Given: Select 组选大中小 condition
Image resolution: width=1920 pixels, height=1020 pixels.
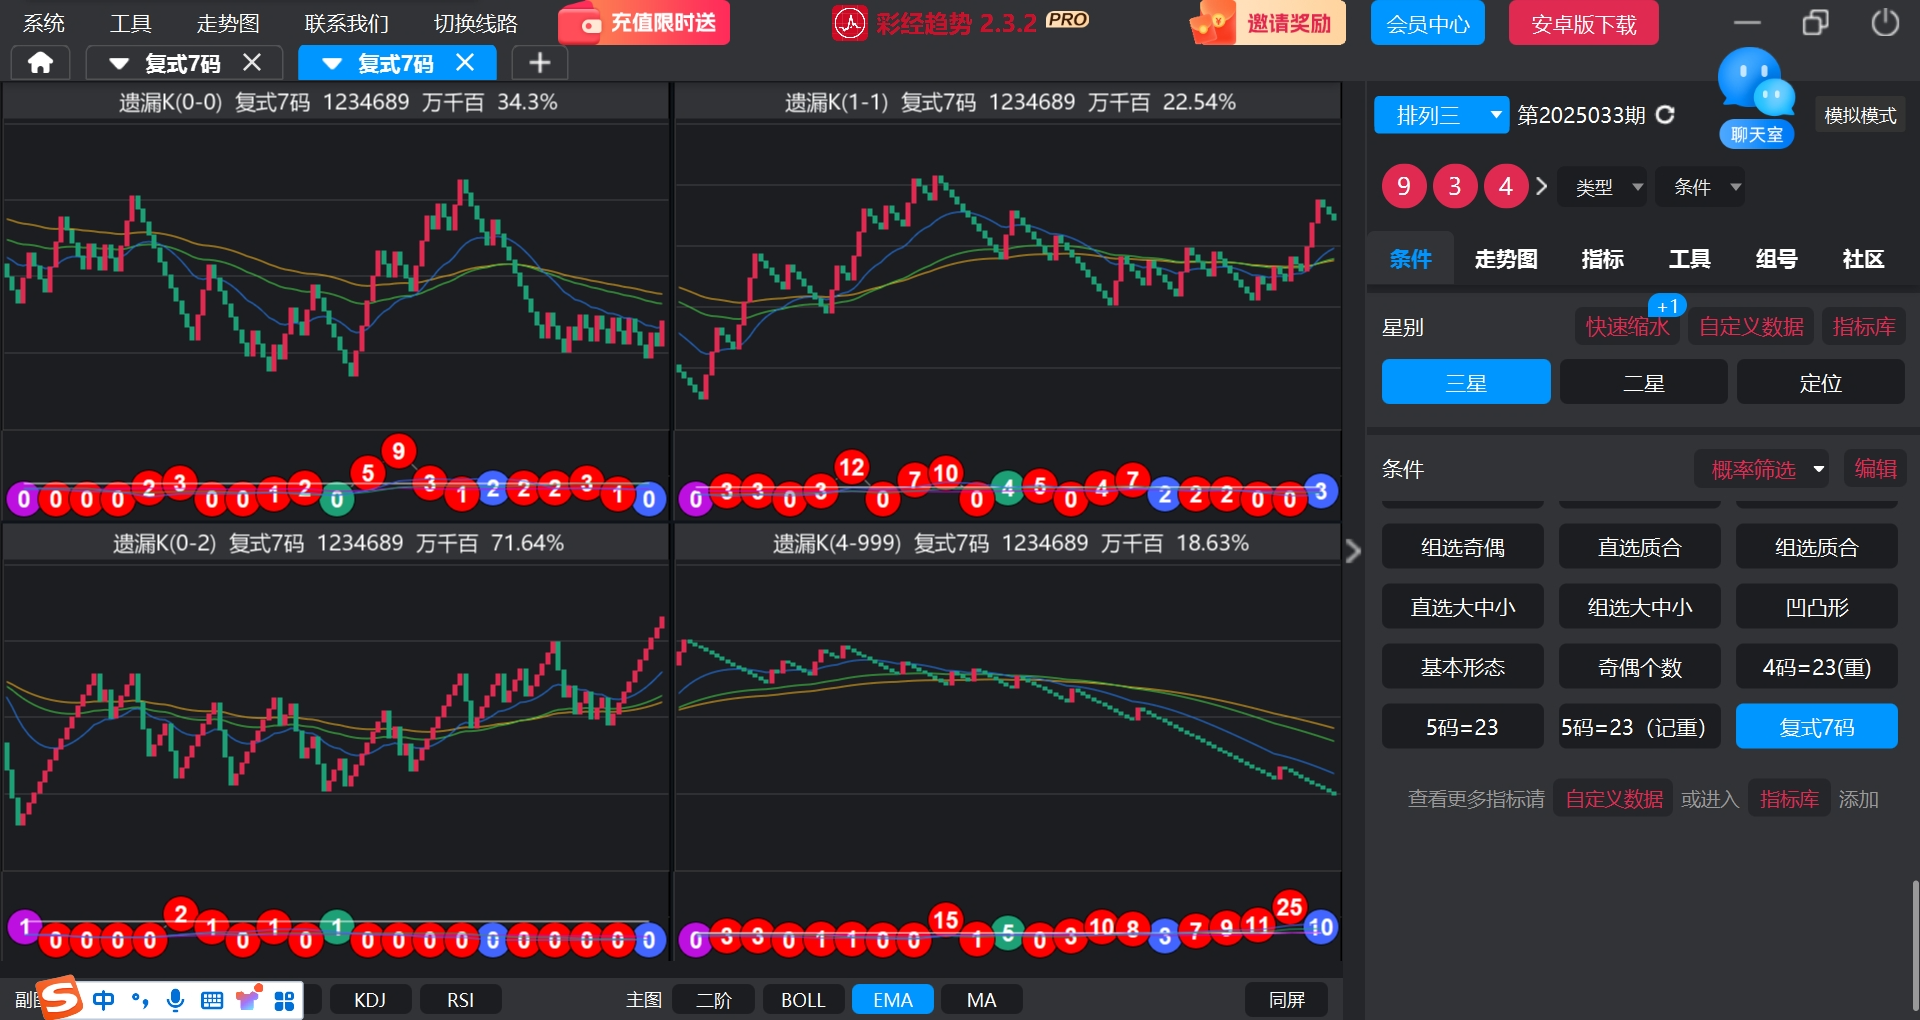Looking at the screenshot, I should [1640, 607].
